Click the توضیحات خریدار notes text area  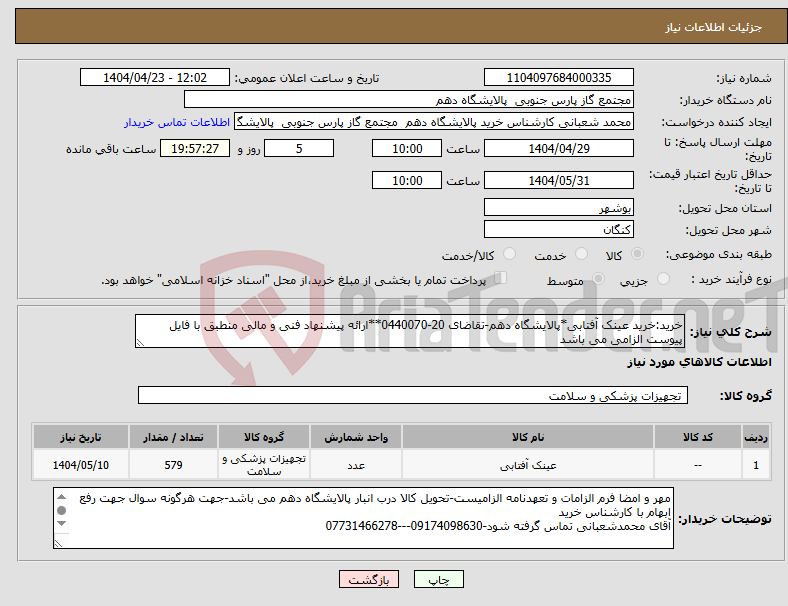[x=363, y=518]
